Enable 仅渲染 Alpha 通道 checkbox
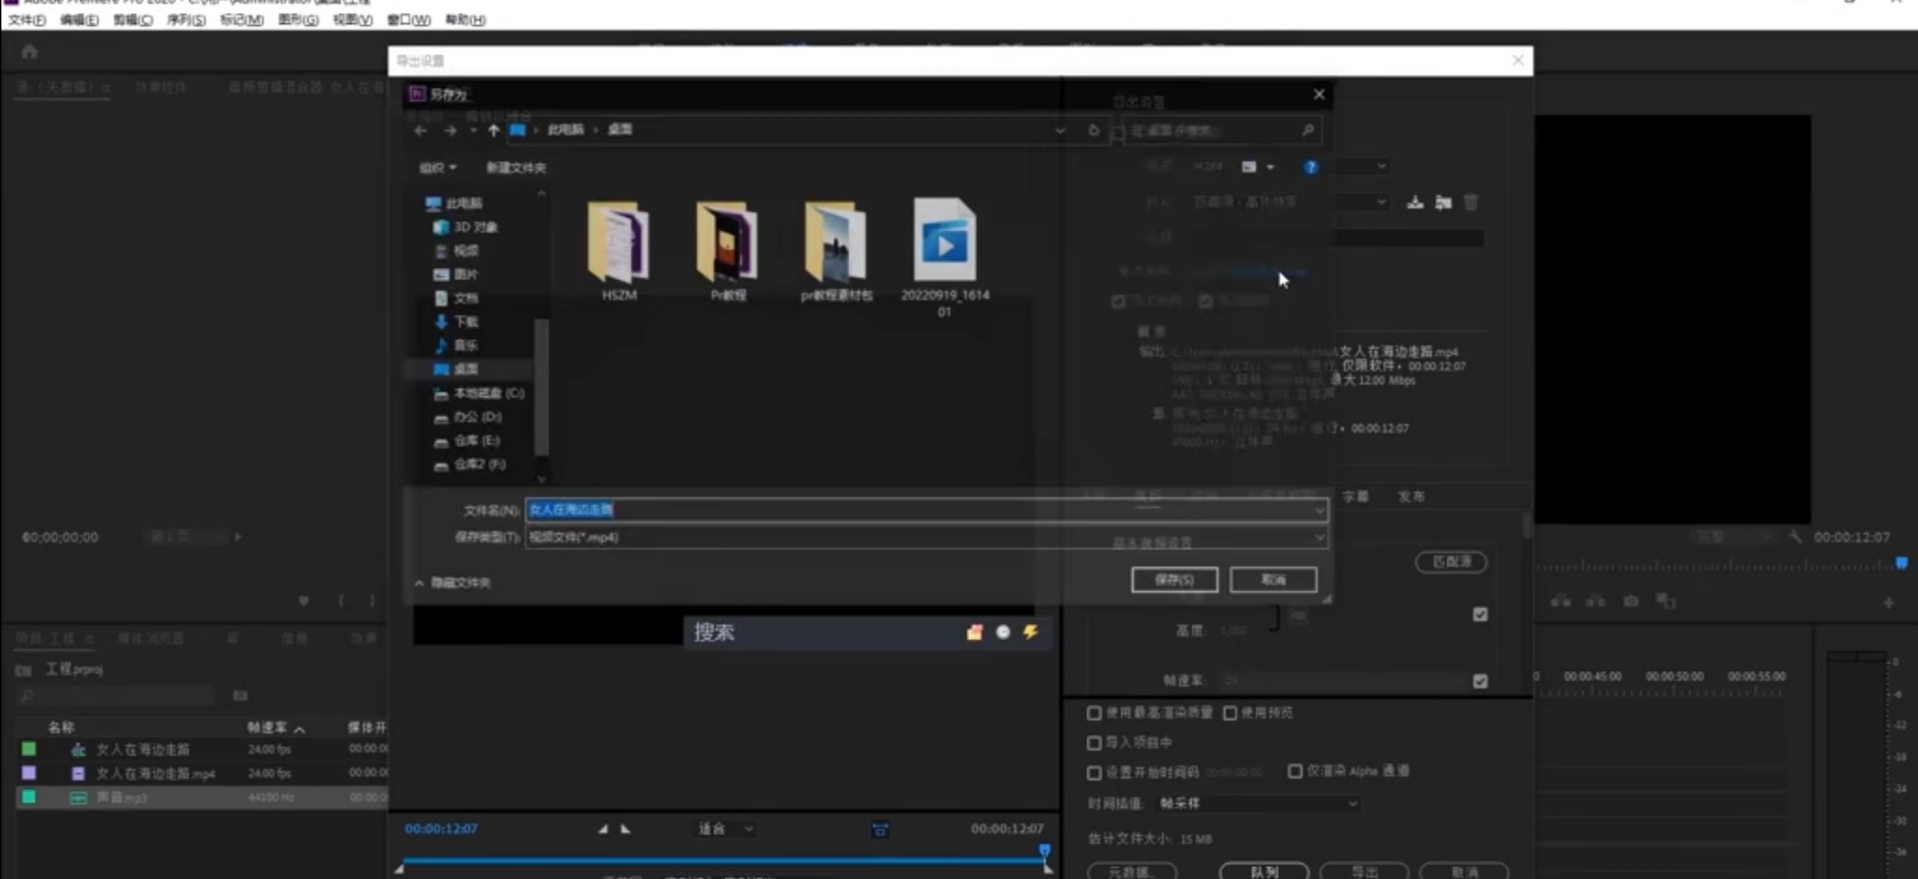 click(1295, 771)
